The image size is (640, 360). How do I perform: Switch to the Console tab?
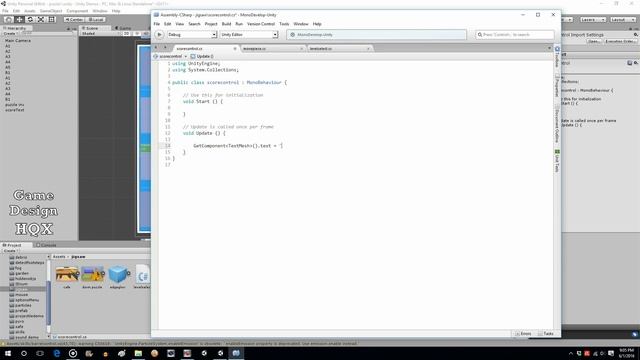click(x=47, y=245)
